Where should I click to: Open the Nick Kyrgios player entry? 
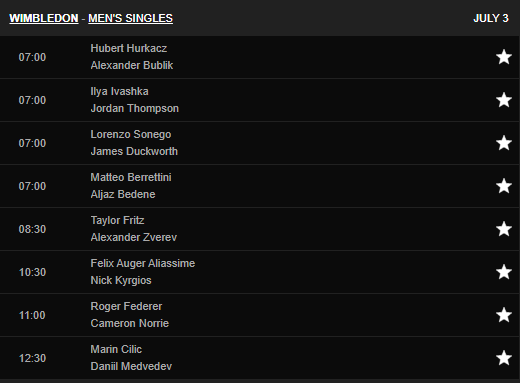(121, 280)
